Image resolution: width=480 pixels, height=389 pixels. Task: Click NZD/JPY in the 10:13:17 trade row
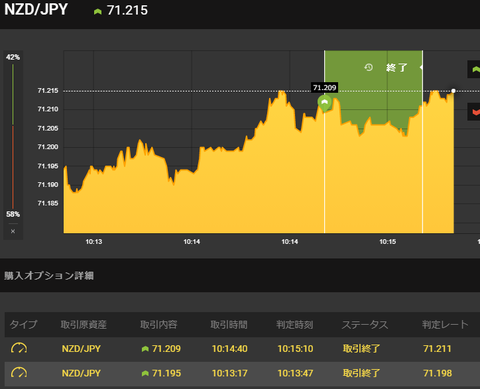[81, 373]
